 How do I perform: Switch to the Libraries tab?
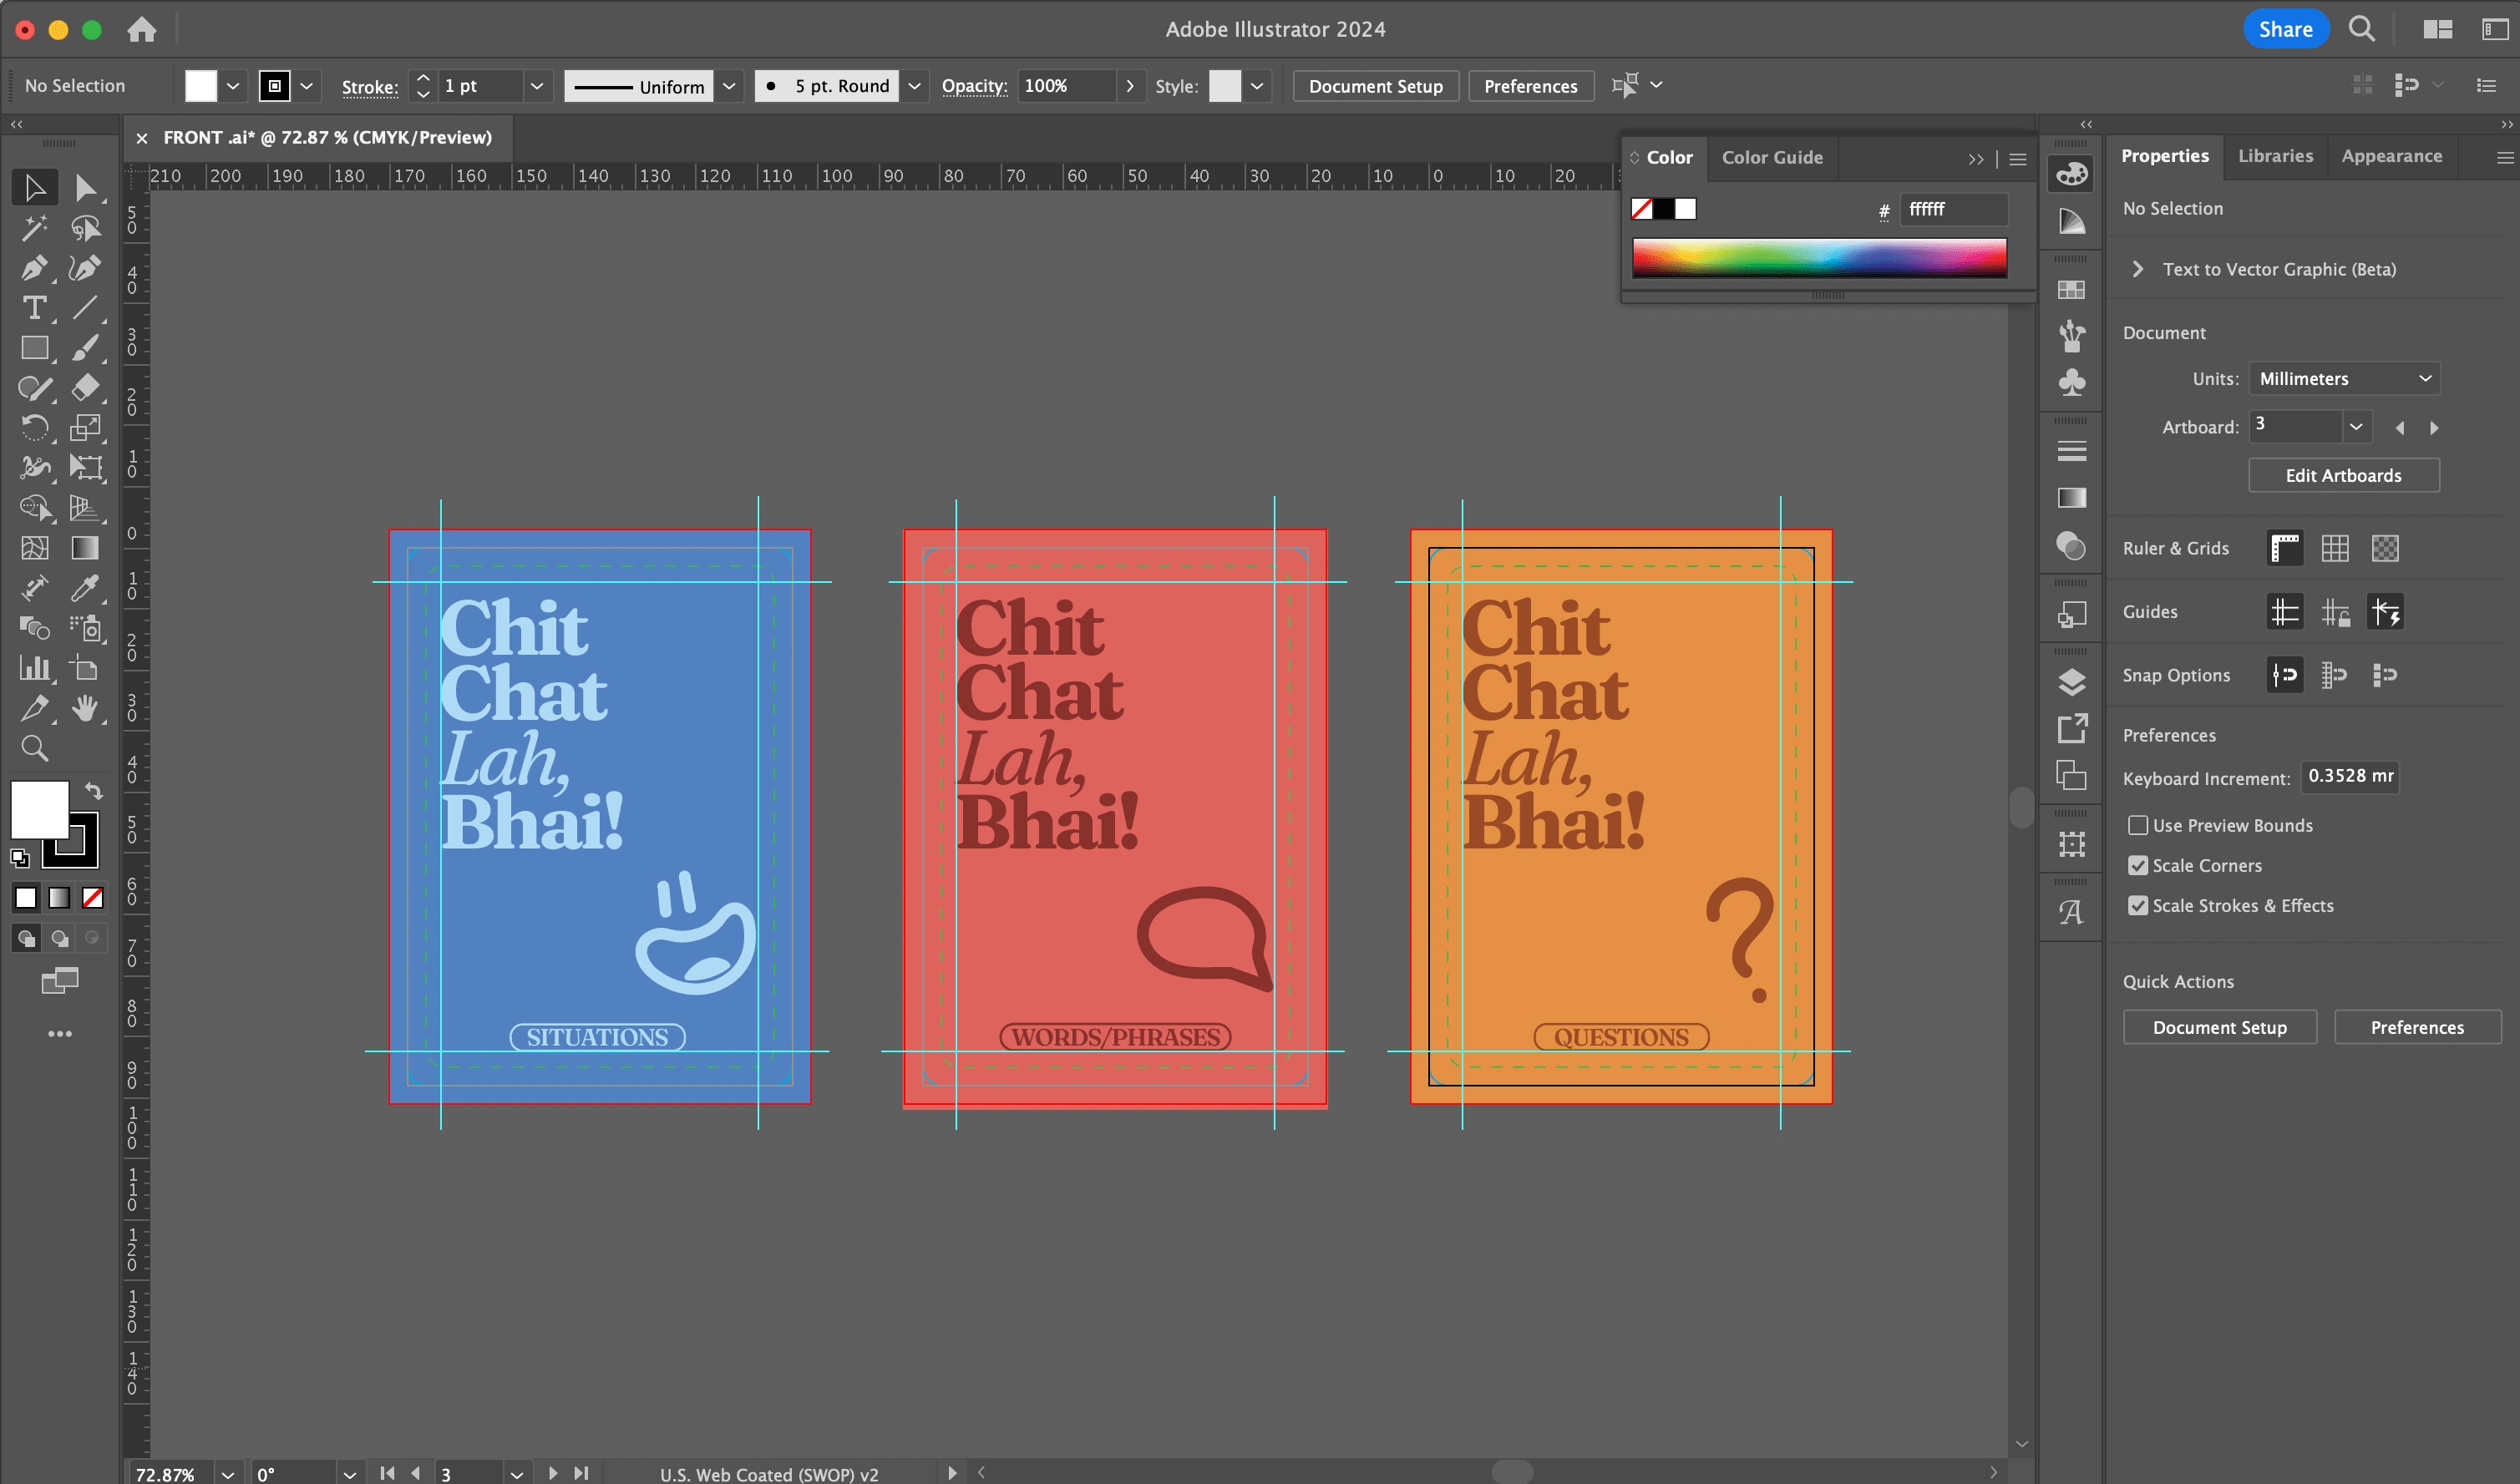(2275, 156)
